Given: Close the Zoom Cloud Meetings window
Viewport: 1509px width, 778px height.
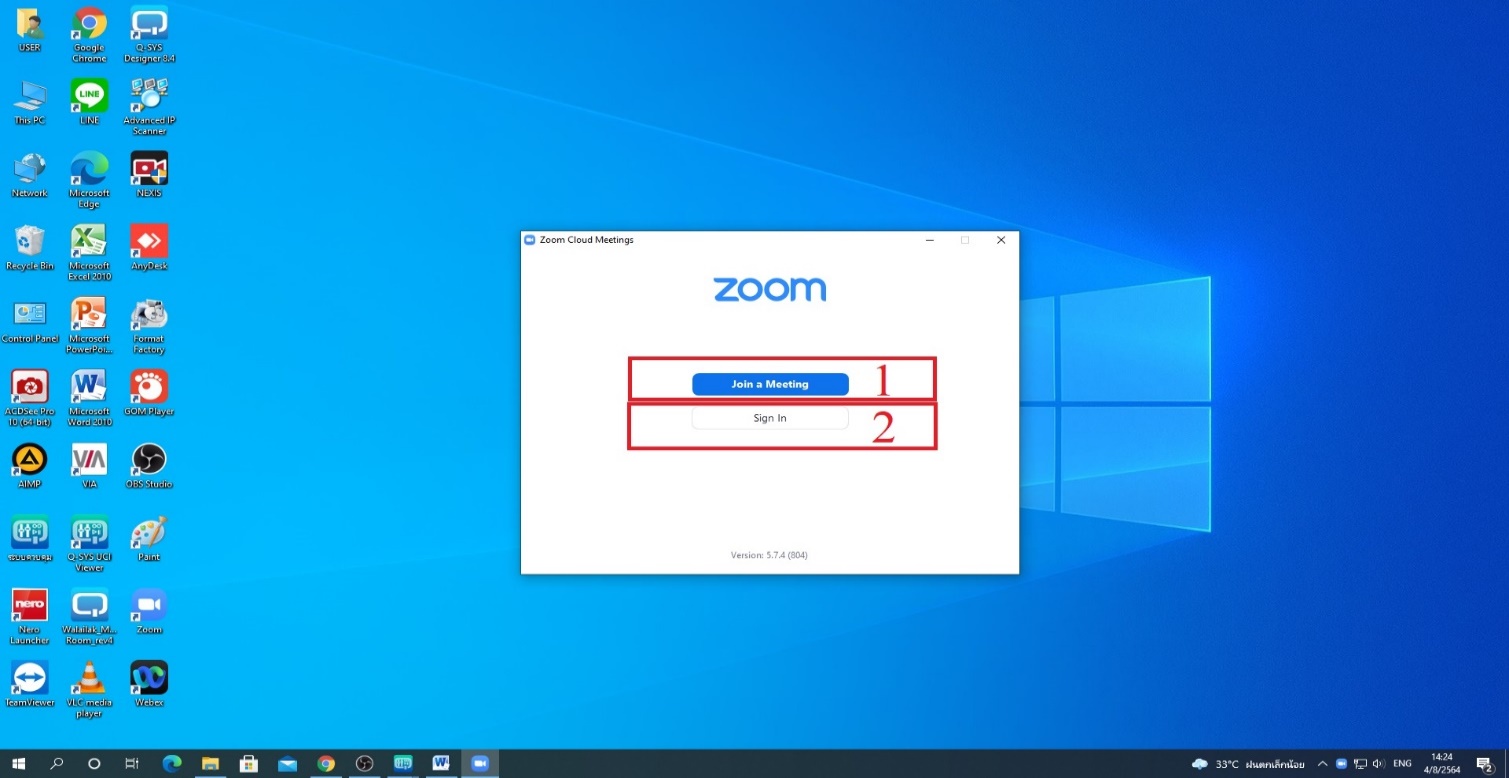Looking at the screenshot, I should point(1001,240).
